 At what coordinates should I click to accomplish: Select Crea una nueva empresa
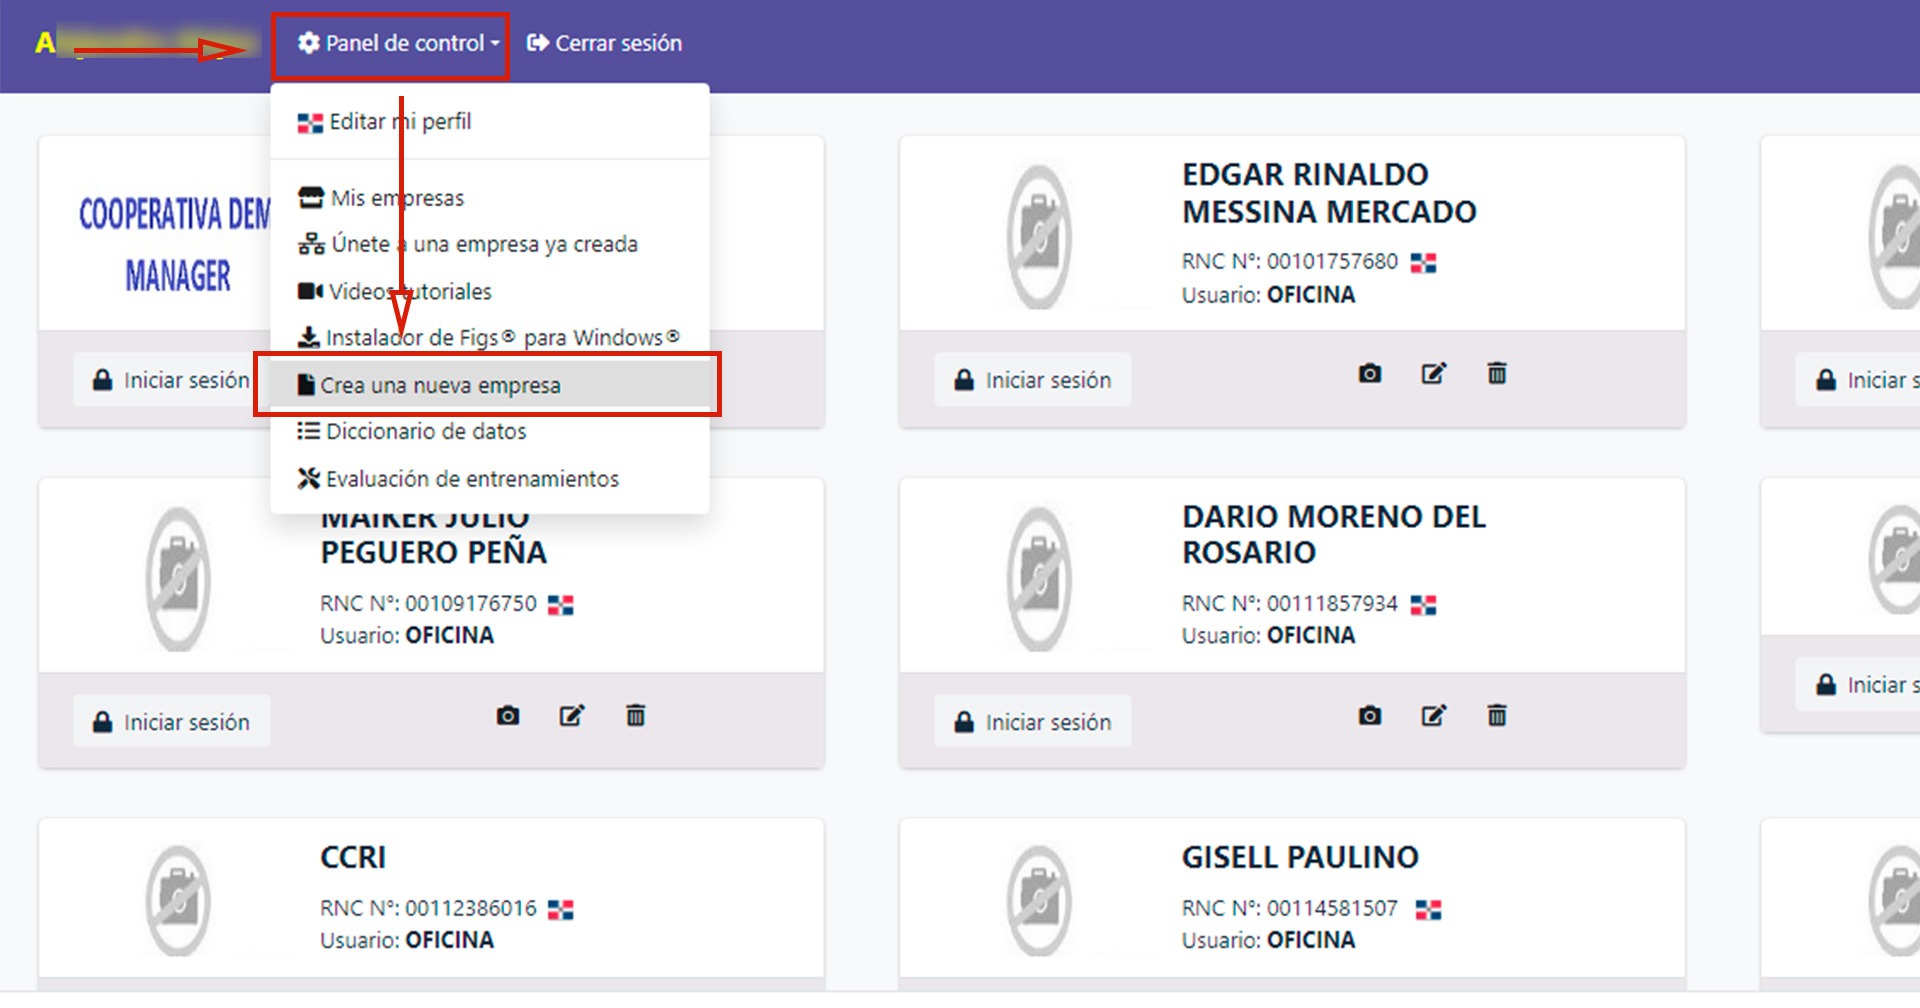(x=440, y=386)
